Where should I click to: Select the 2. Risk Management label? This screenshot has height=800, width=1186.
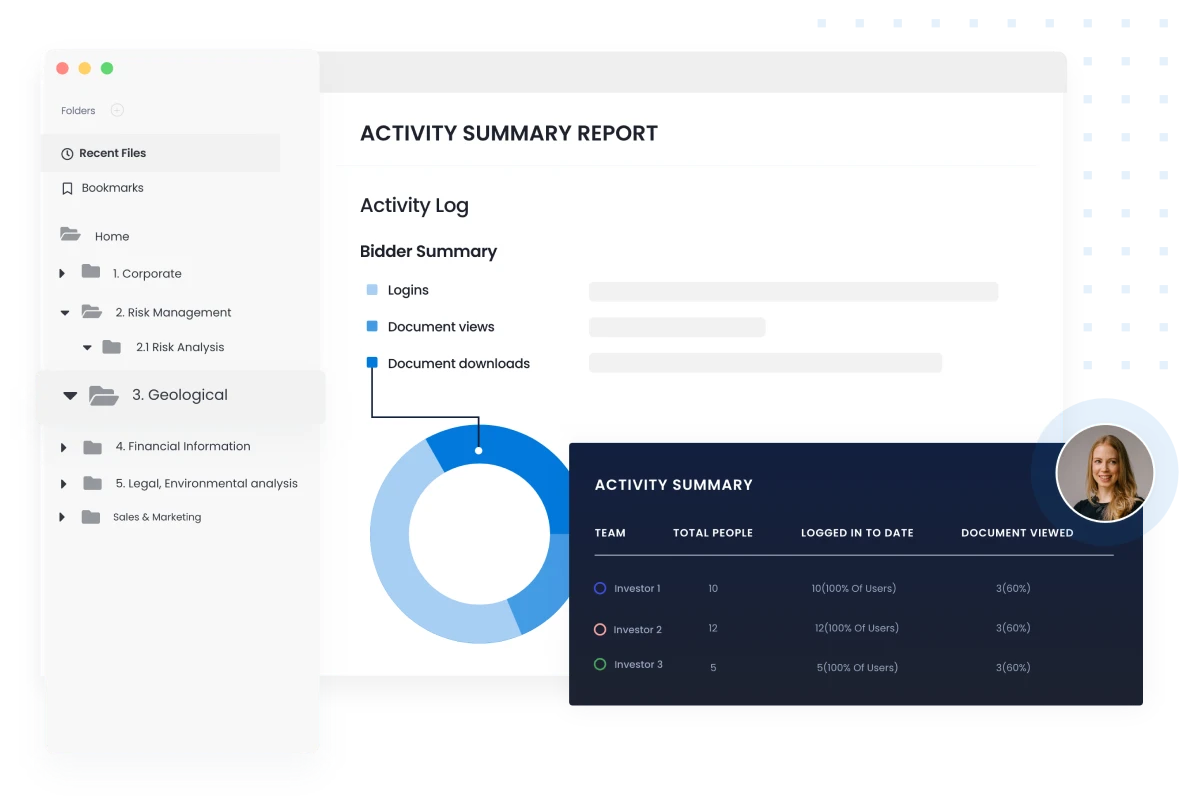tap(173, 312)
